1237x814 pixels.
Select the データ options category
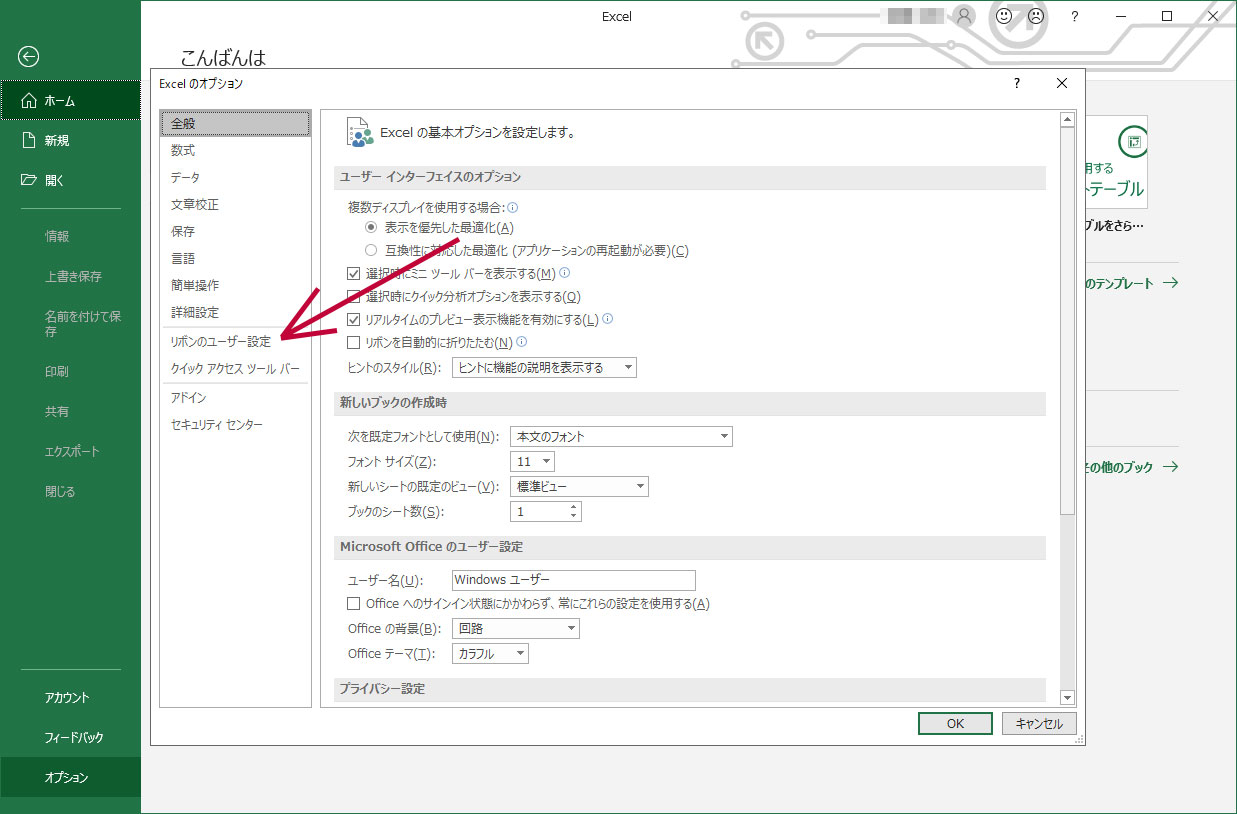235,178
